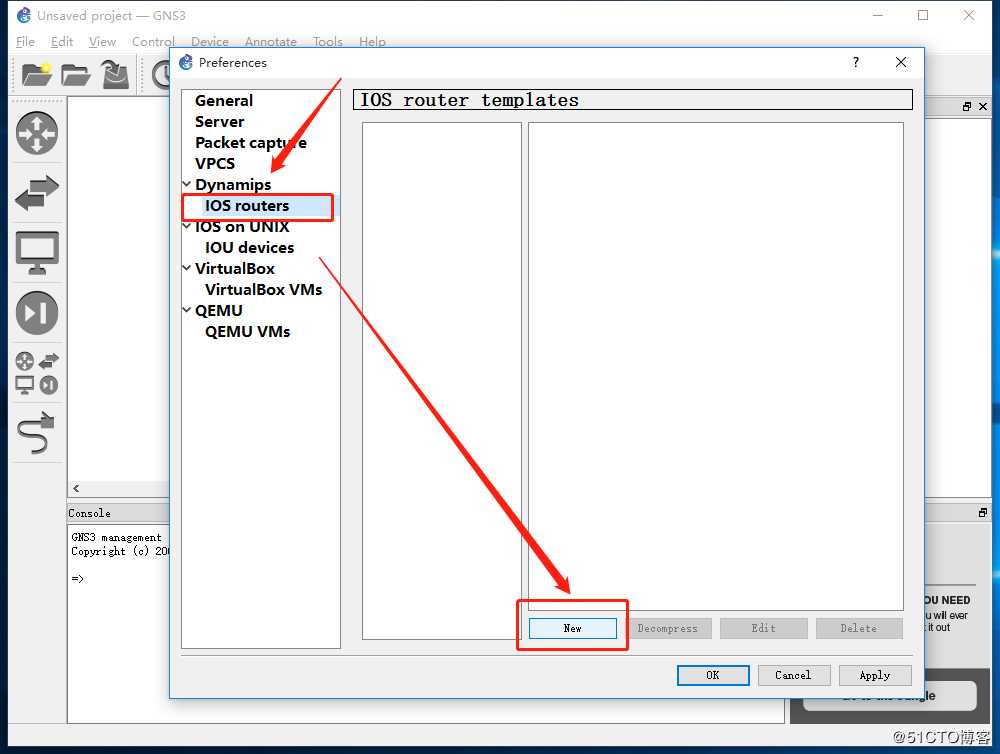
Task: Browse all devices icon
Action: pyautogui.click(x=37, y=373)
